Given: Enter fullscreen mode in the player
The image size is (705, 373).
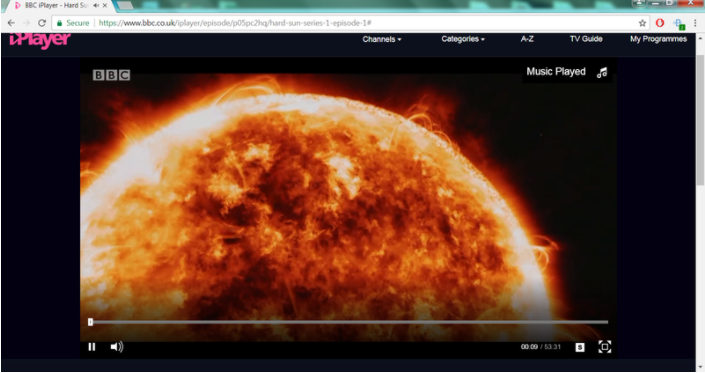Looking at the screenshot, I should point(605,346).
